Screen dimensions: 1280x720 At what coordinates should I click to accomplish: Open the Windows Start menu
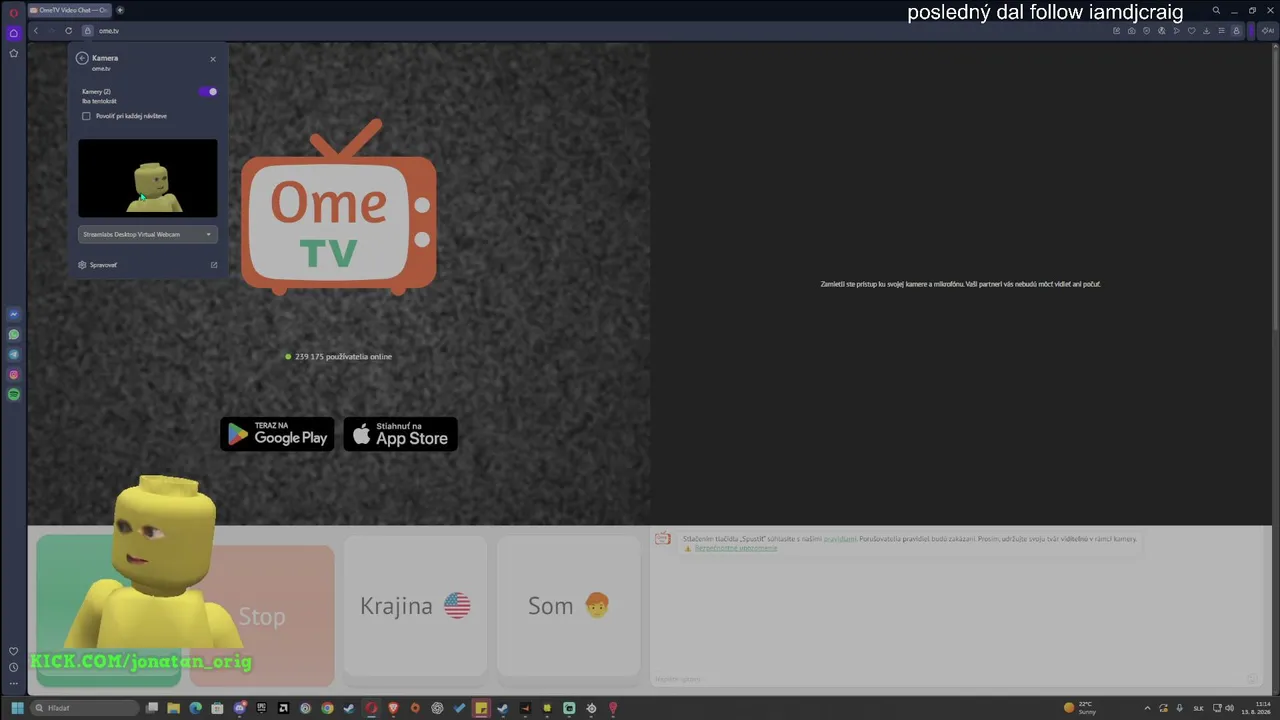17,708
